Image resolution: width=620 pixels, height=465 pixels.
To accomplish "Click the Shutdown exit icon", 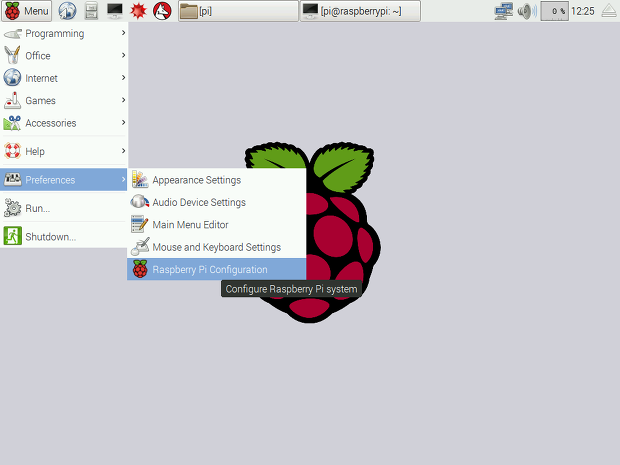I will pos(12,236).
